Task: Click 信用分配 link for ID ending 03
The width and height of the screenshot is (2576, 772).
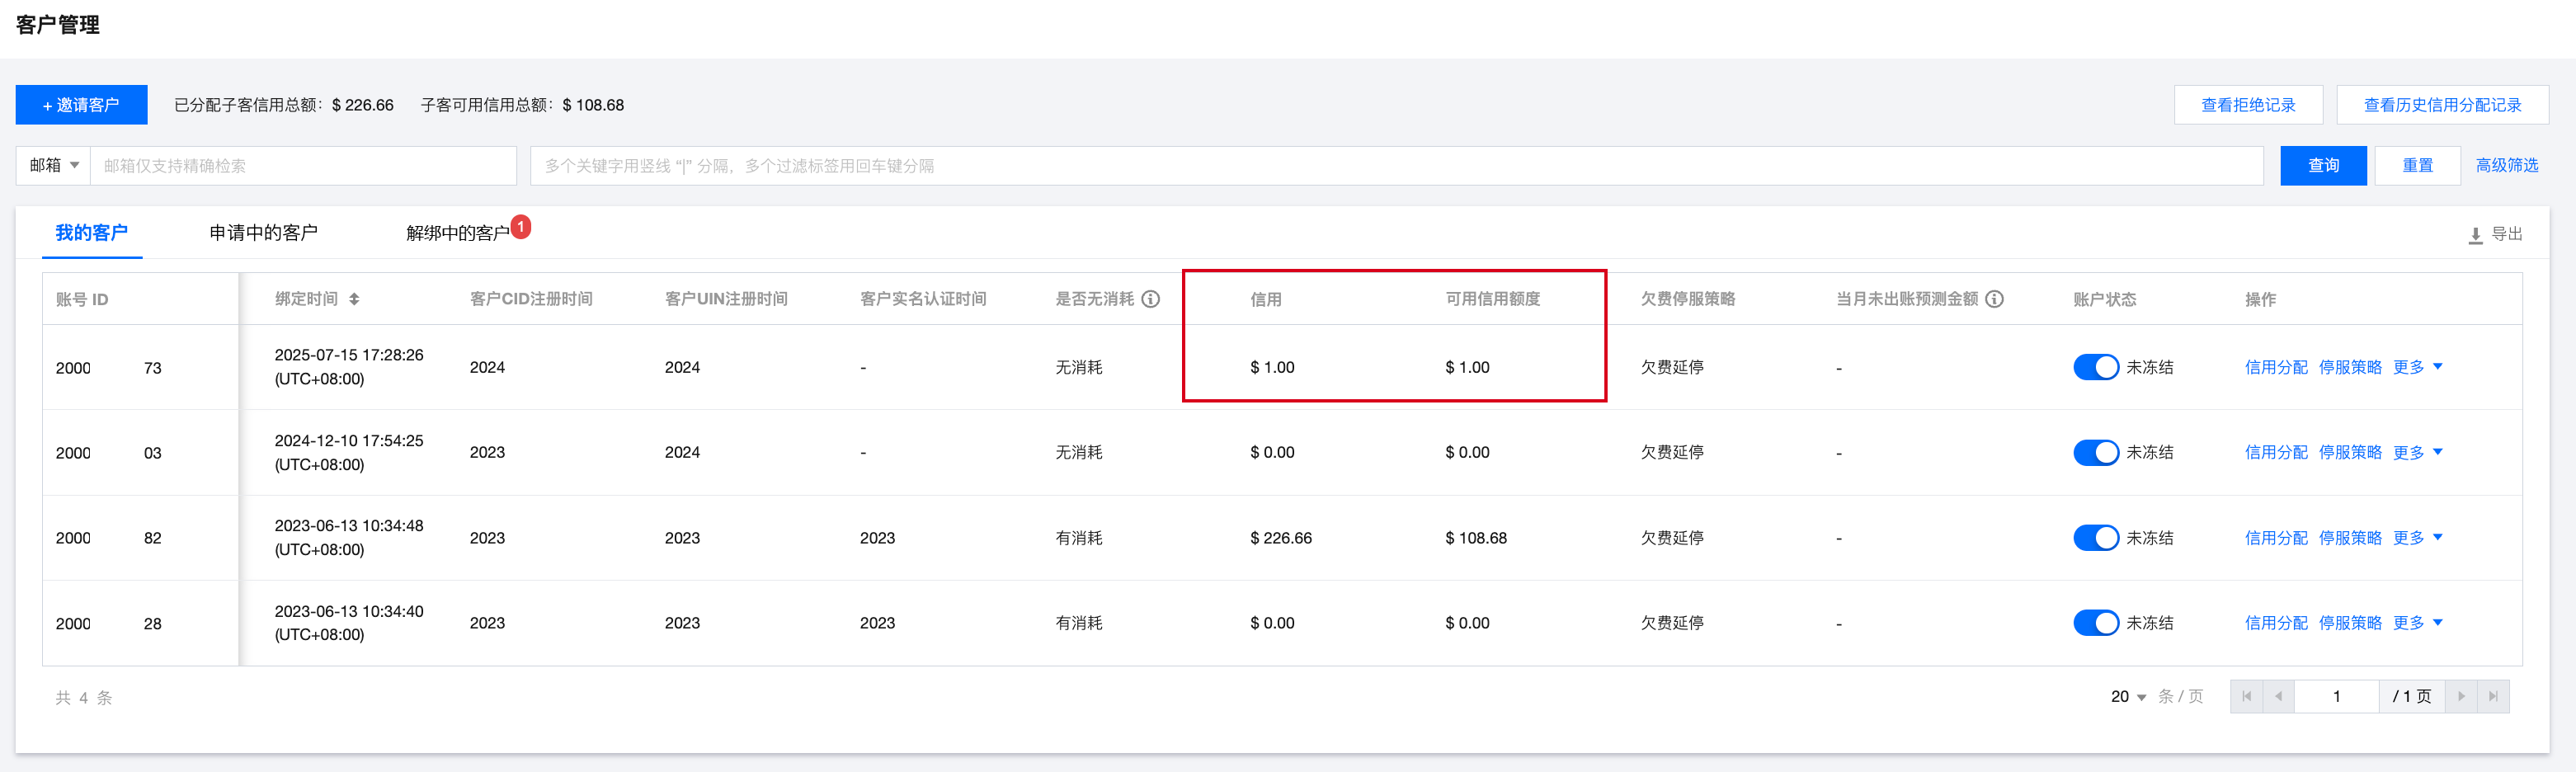Action: [x=2275, y=452]
